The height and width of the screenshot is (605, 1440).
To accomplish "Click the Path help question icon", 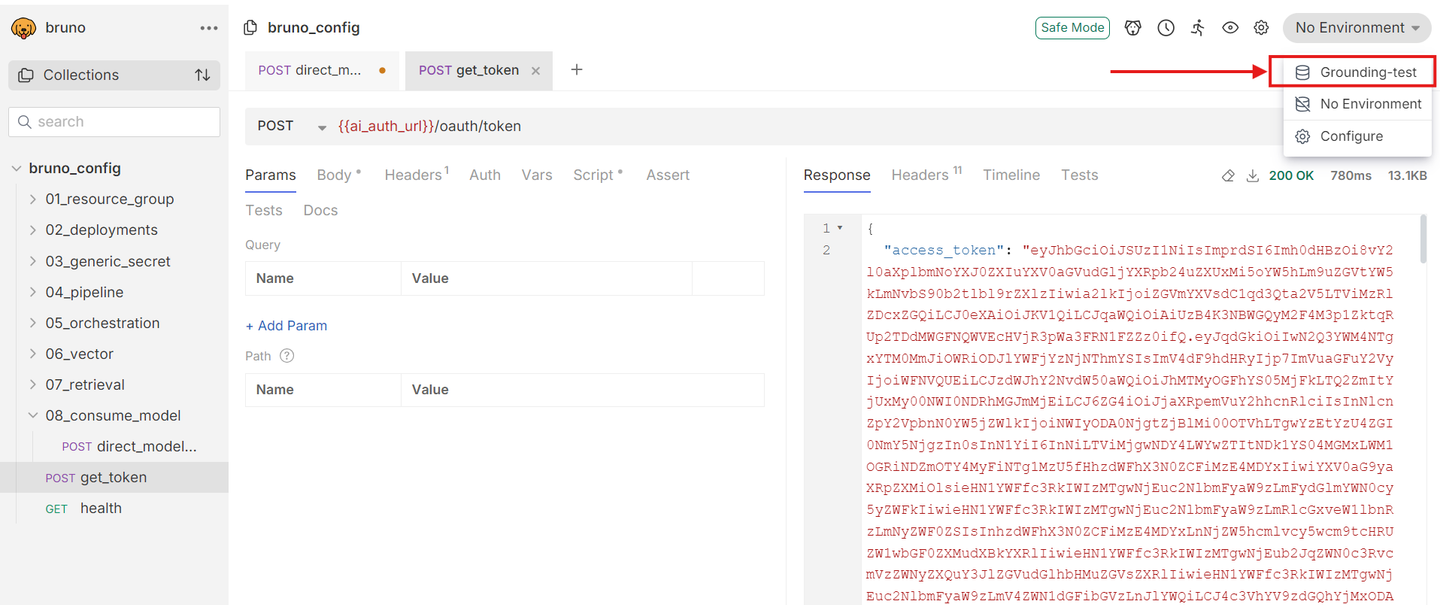I will tap(287, 356).
